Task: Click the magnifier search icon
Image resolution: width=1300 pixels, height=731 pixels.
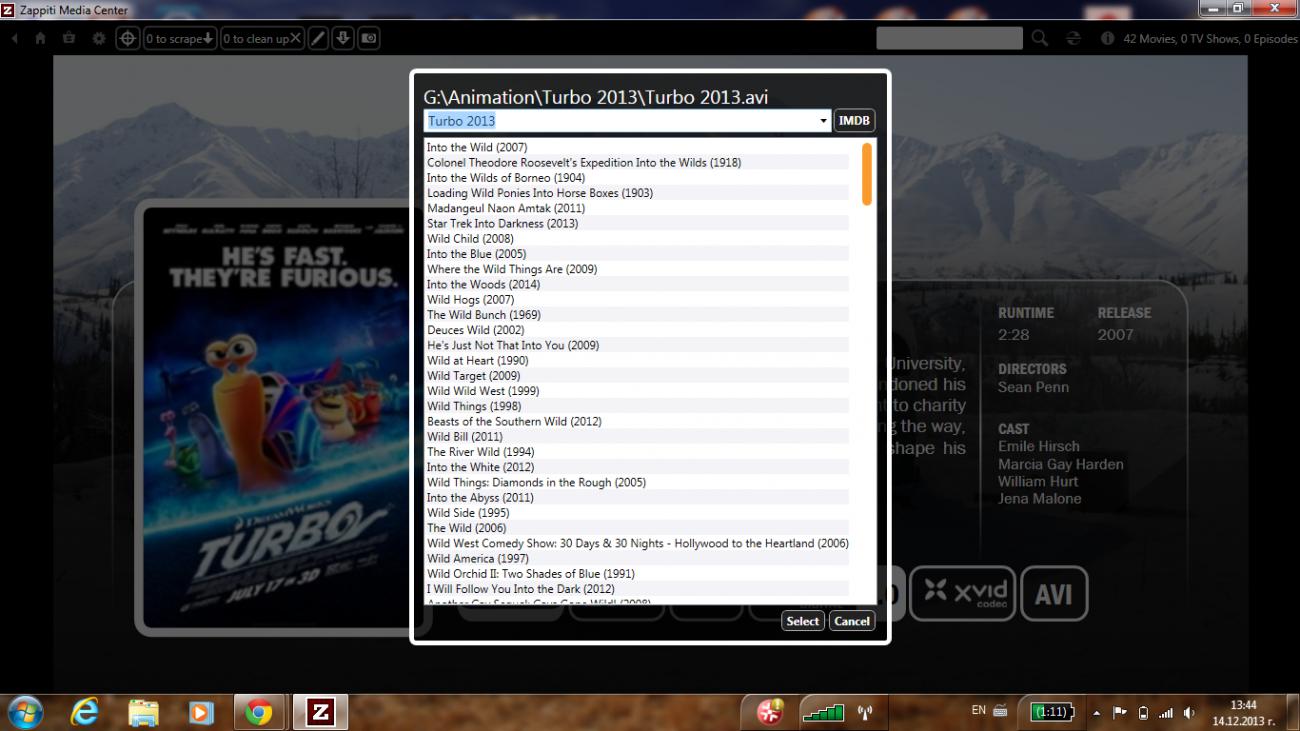Action: (x=1040, y=39)
